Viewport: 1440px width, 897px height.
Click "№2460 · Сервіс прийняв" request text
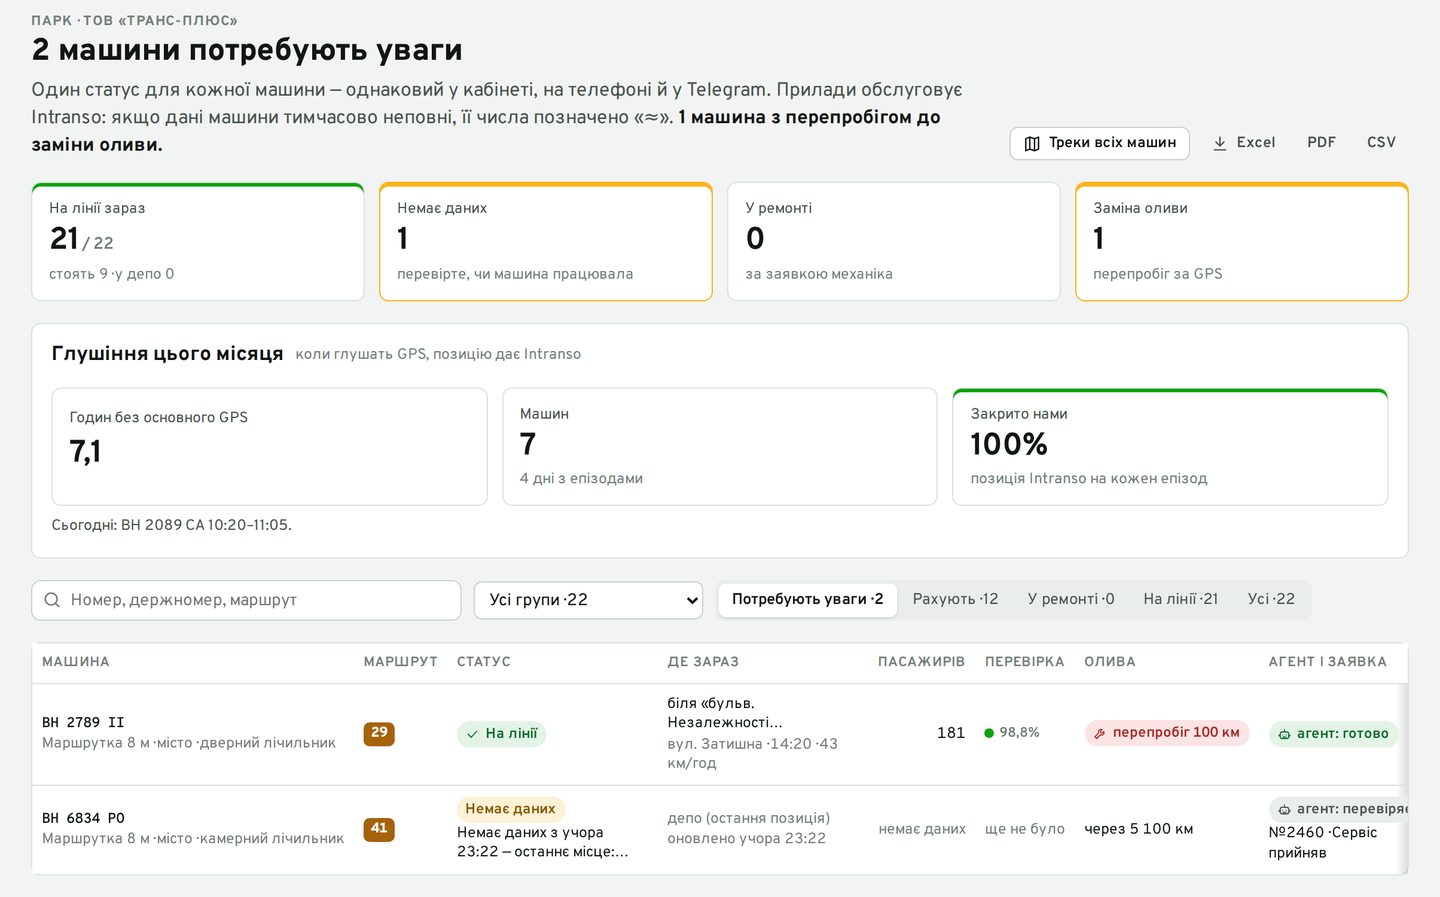click(x=1323, y=842)
